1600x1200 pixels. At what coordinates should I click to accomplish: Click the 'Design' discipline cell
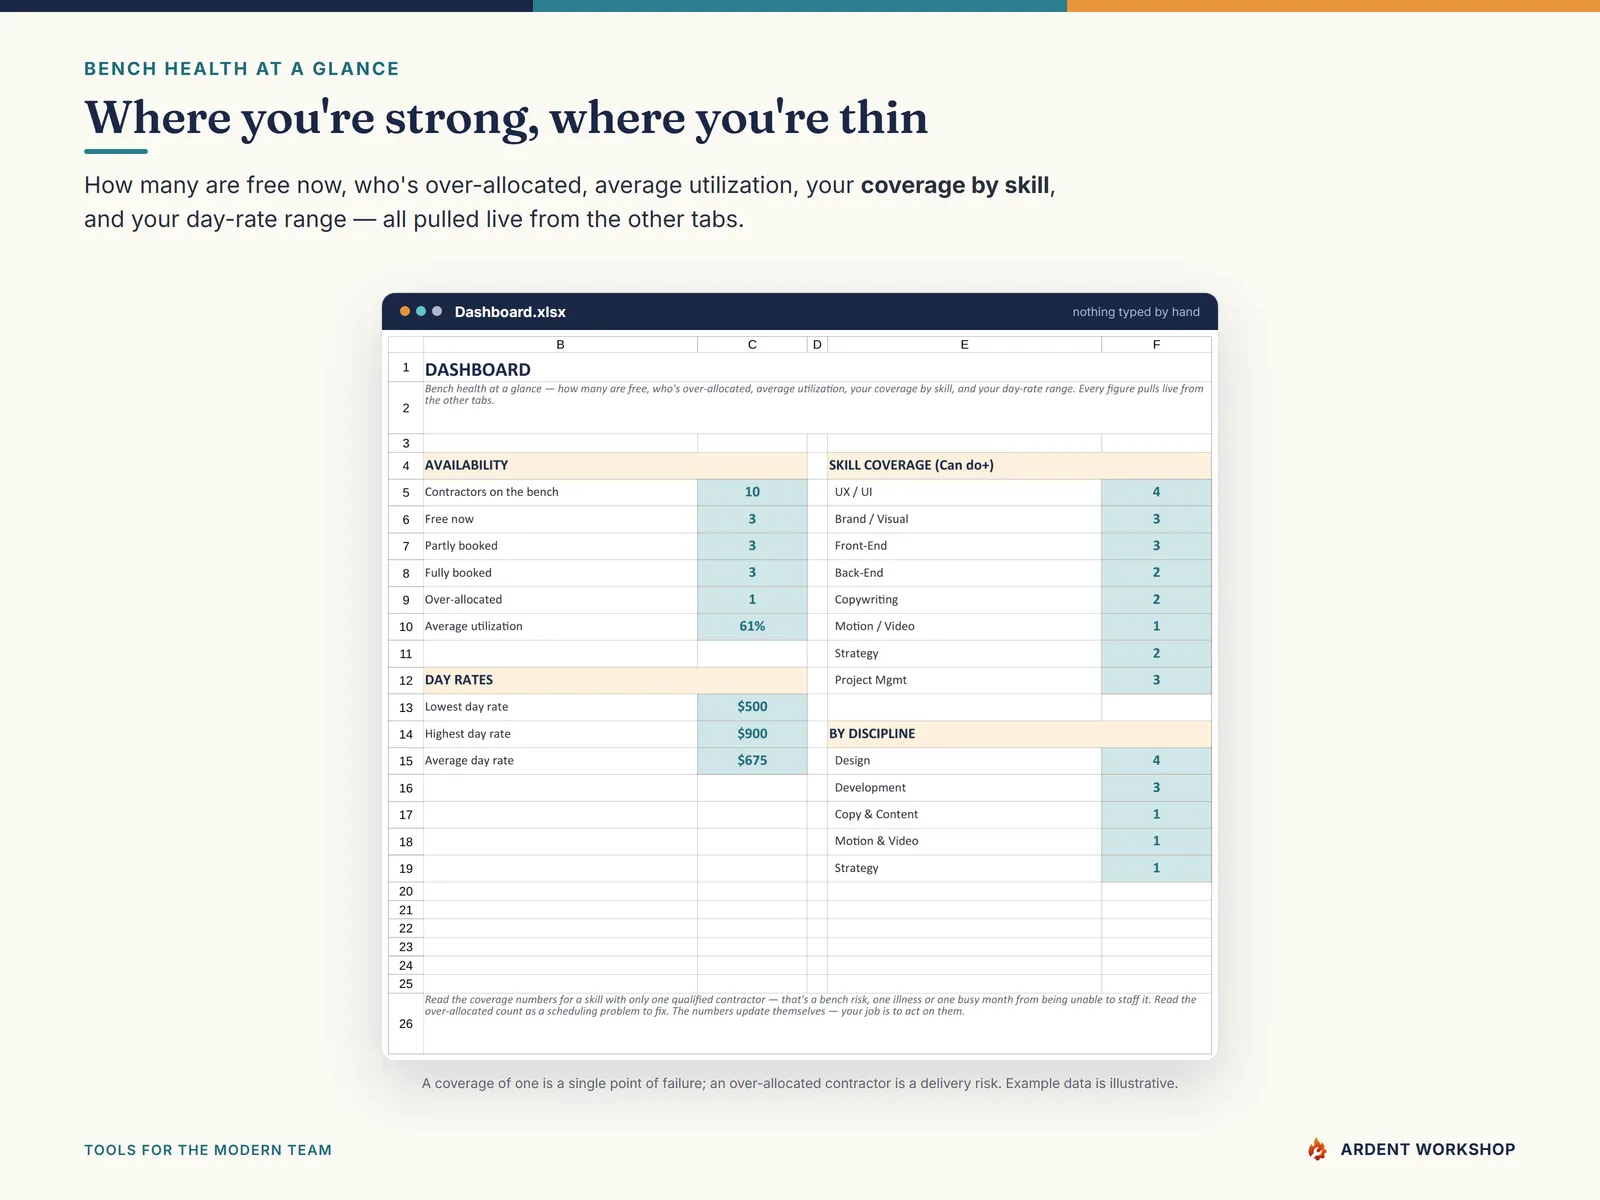(964, 761)
